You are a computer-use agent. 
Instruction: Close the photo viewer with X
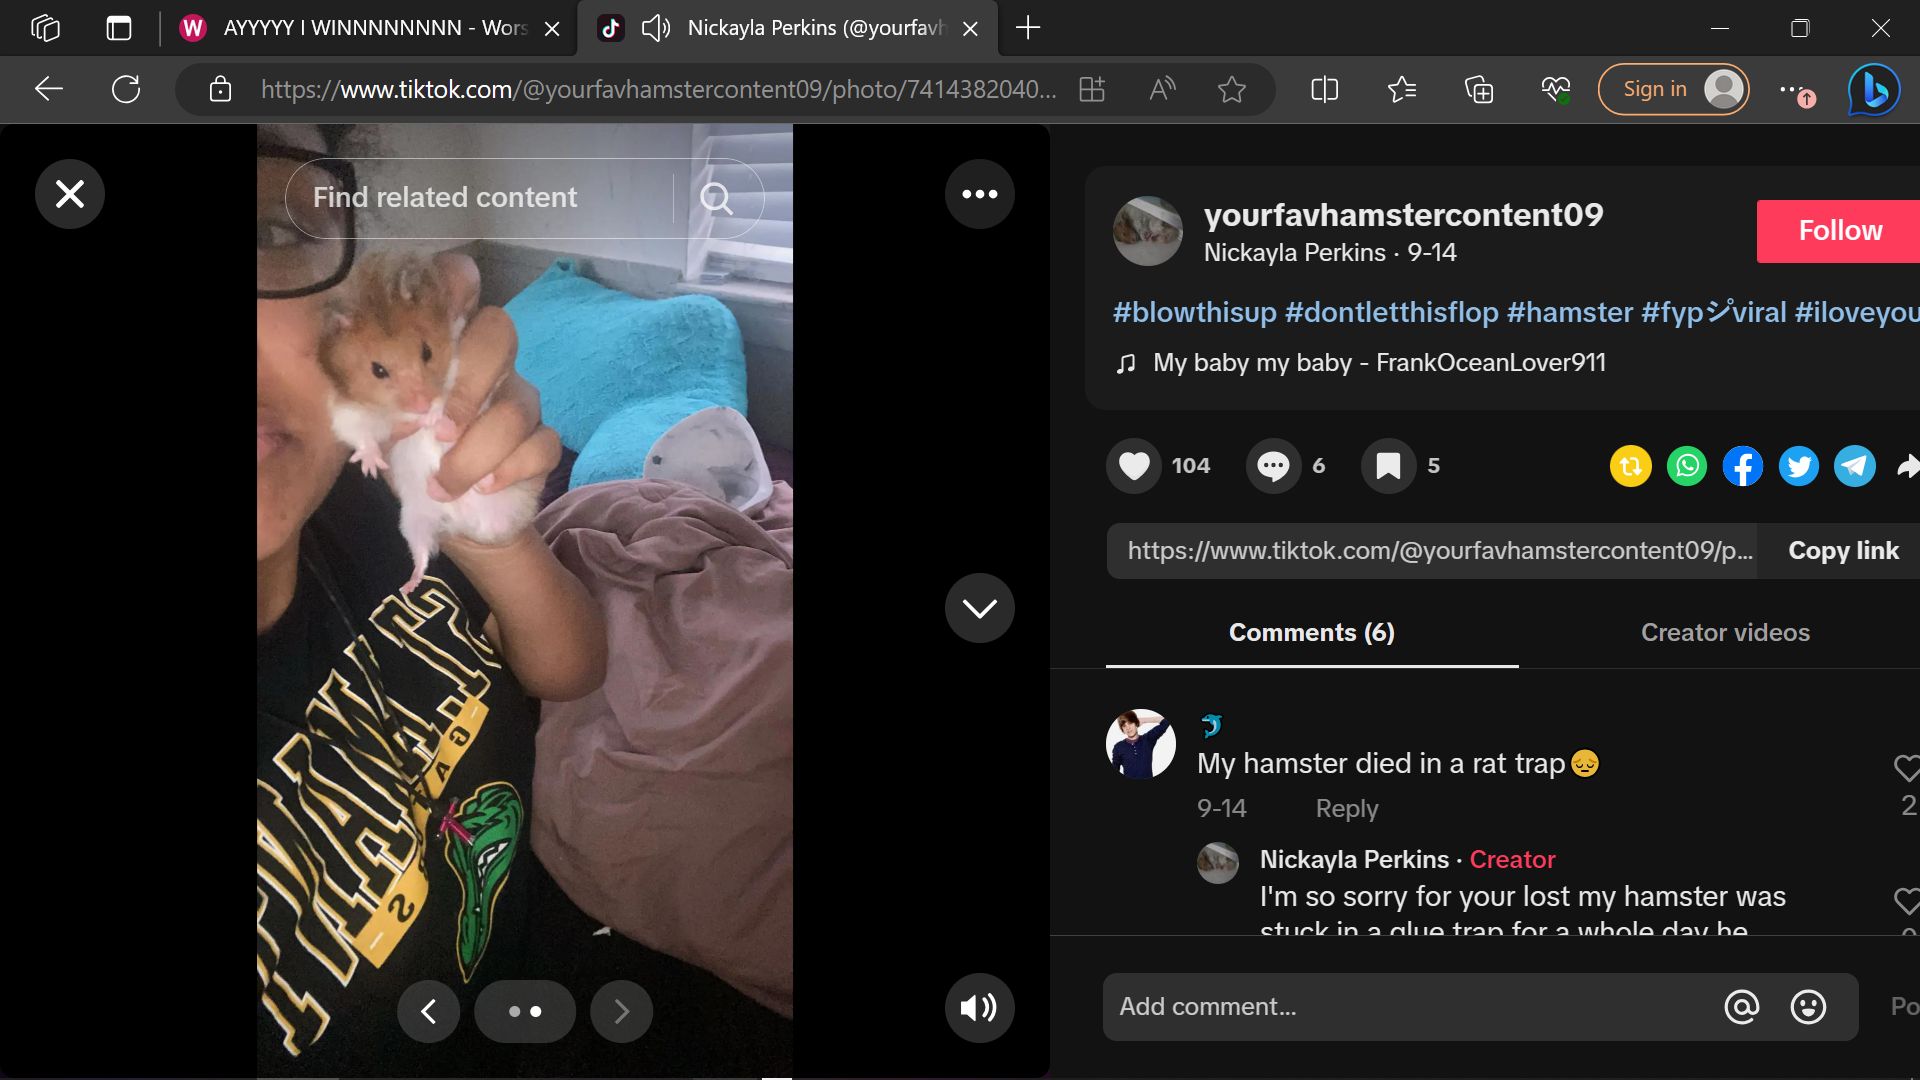70,194
